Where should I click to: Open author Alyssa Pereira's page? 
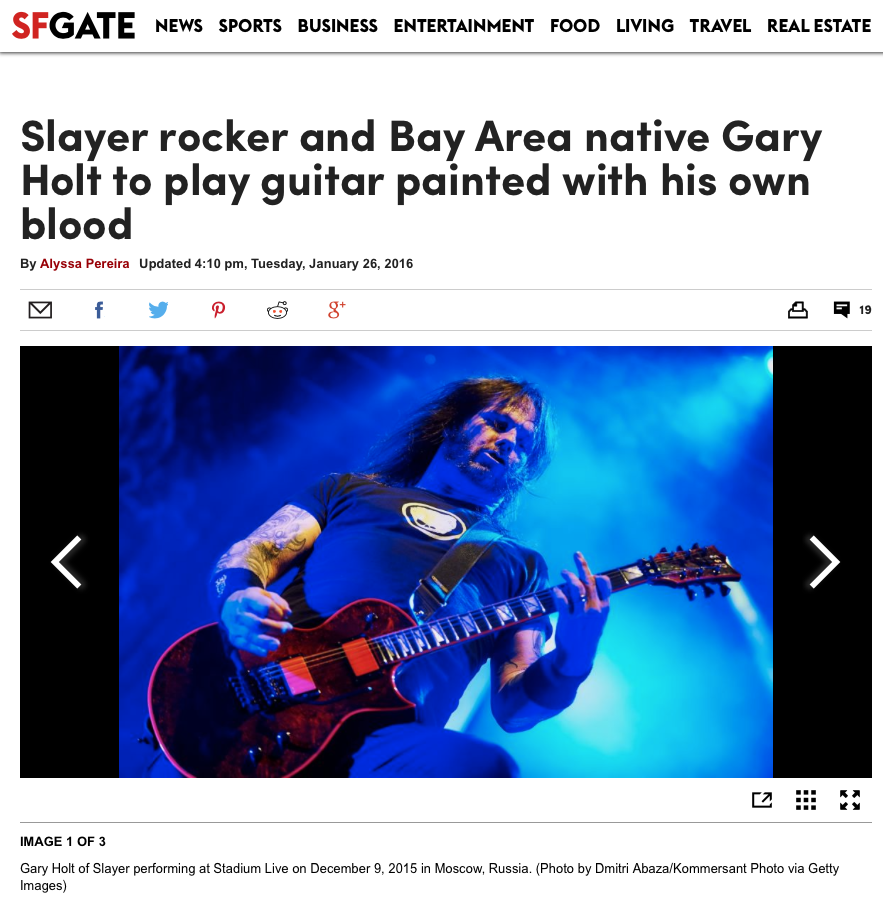coord(85,263)
